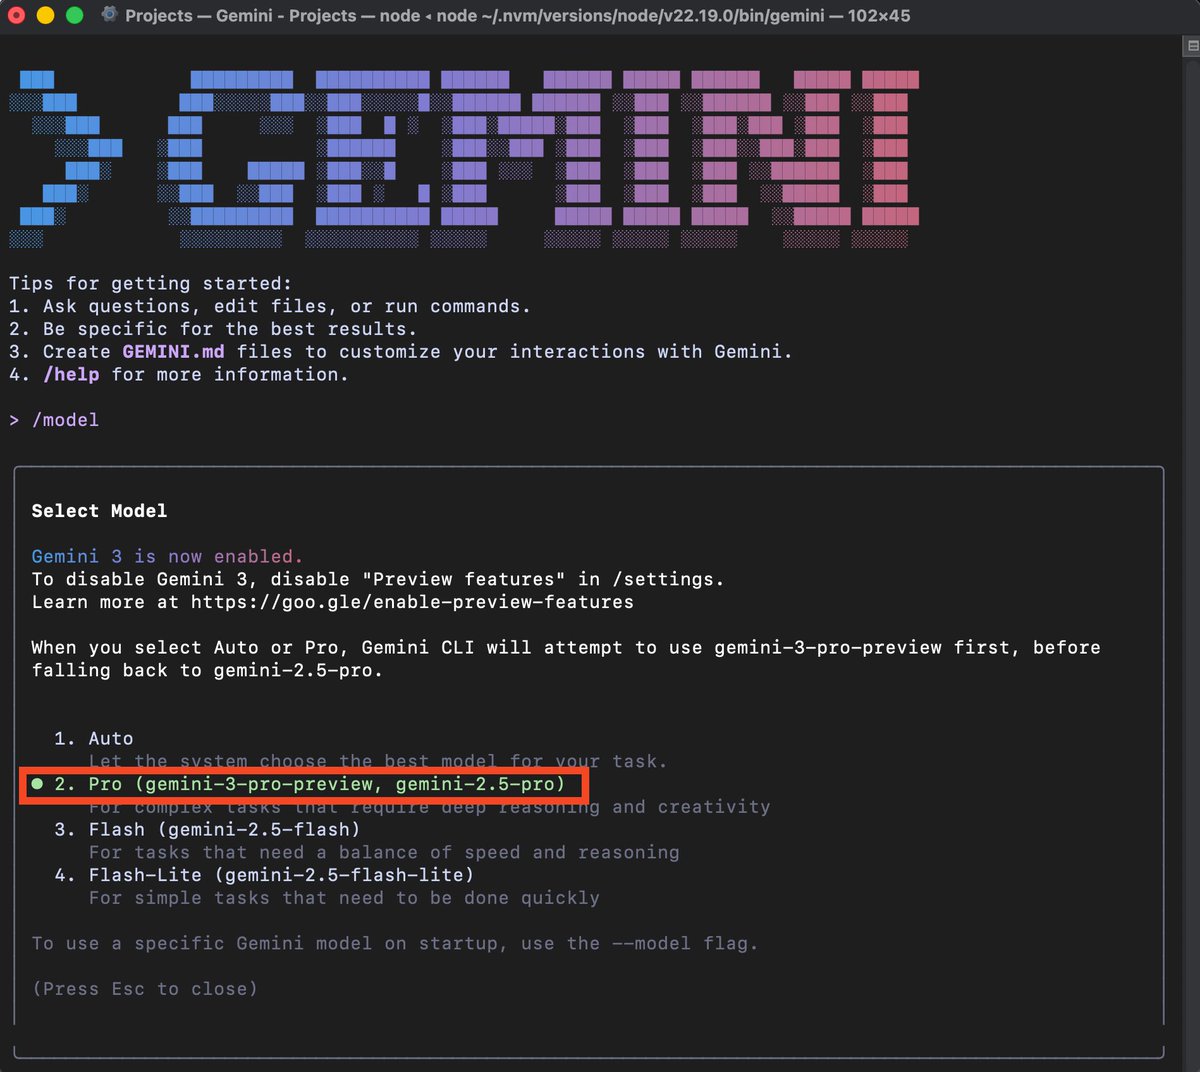This screenshot has height=1072, width=1200.
Task: Select the Auto model option
Action: (x=93, y=738)
